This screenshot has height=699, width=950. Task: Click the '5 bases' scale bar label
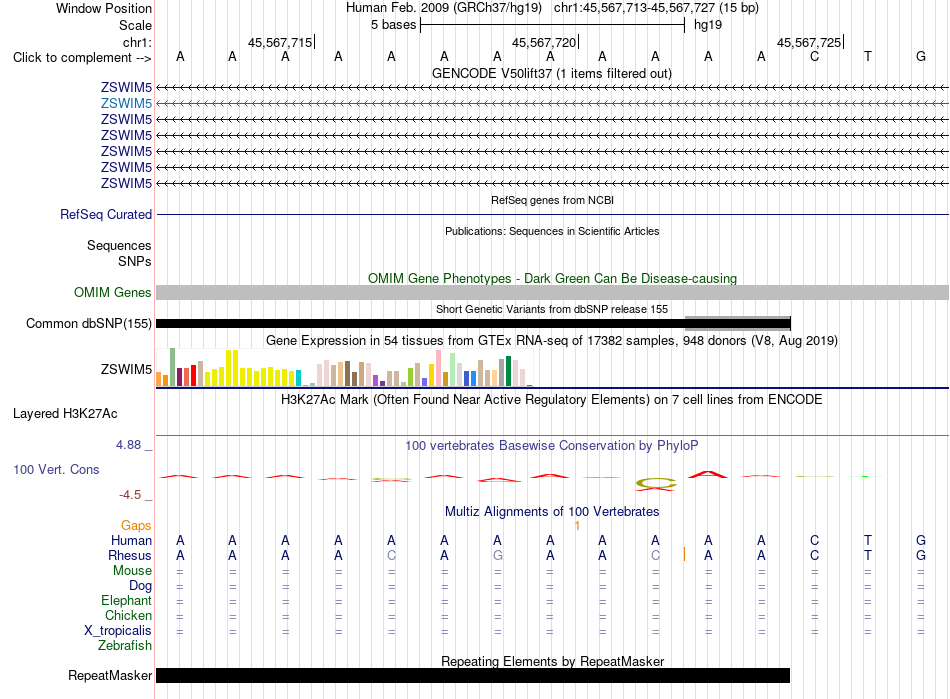(x=393, y=25)
